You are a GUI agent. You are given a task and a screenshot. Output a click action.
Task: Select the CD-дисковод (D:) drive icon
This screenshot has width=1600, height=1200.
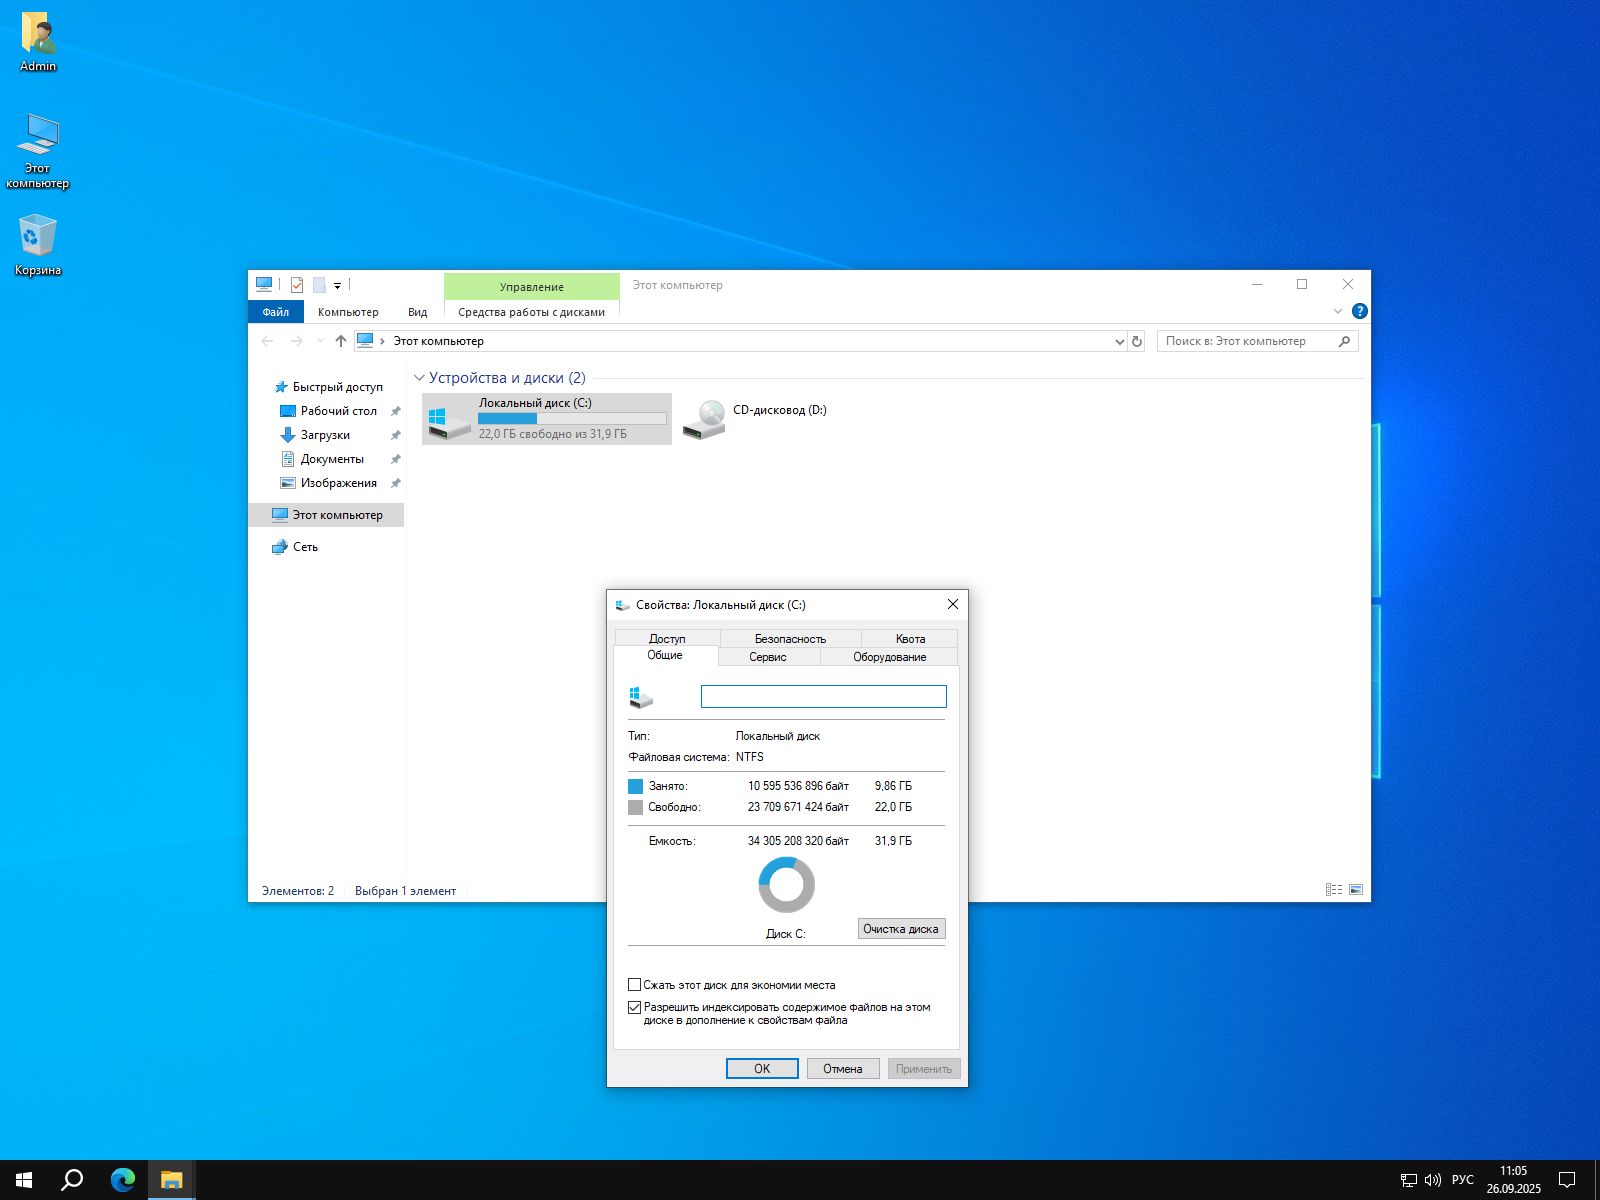pos(705,419)
